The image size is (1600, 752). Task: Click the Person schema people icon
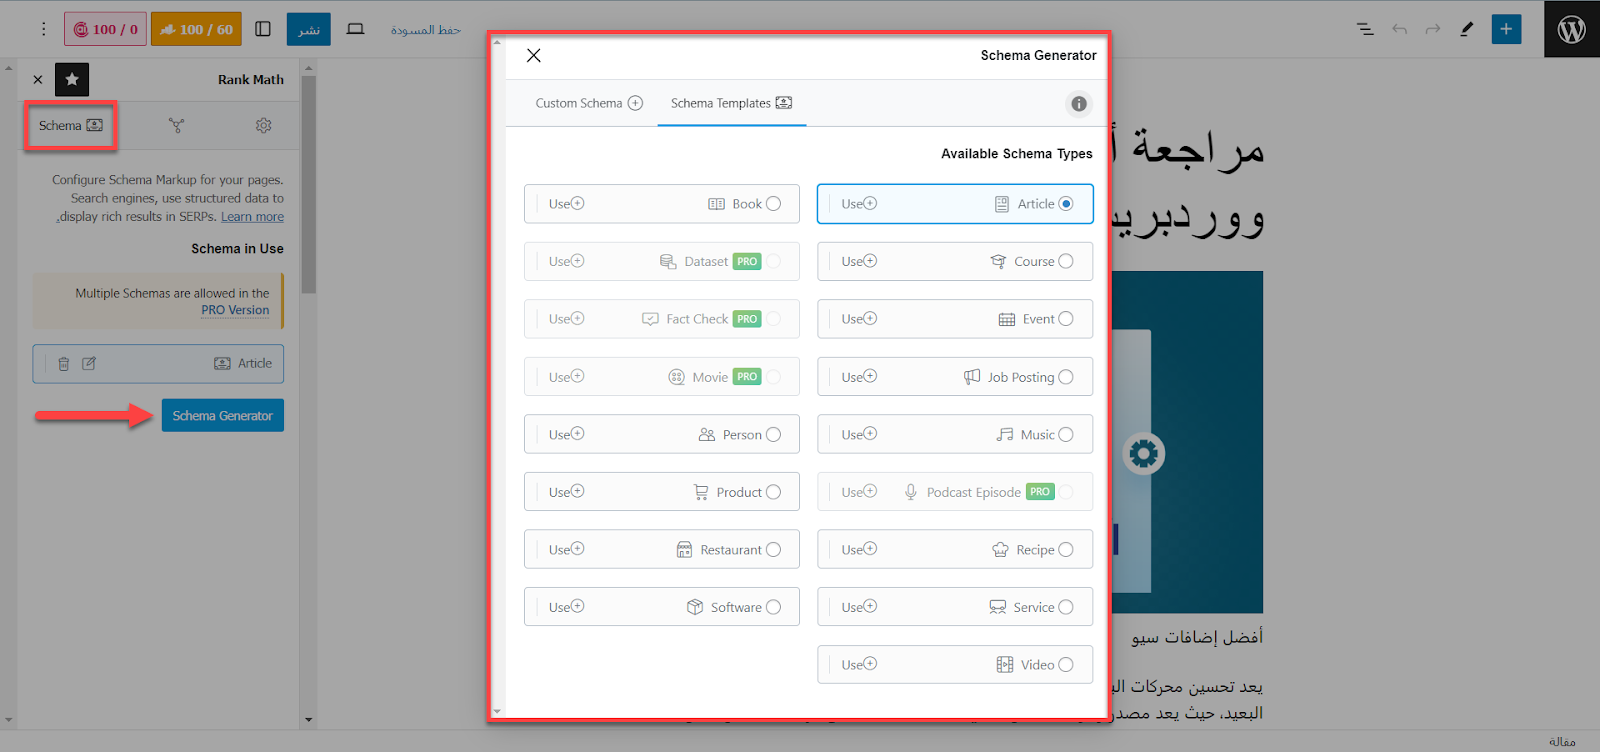[707, 434]
